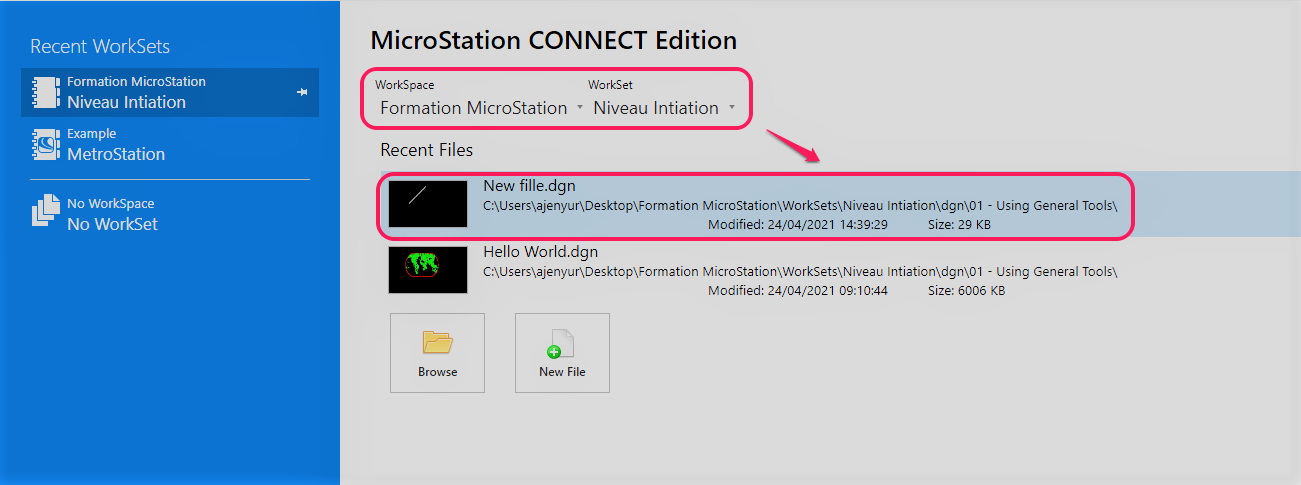Click the New File button label
The image size is (1301, 485).
click(562, 372)
